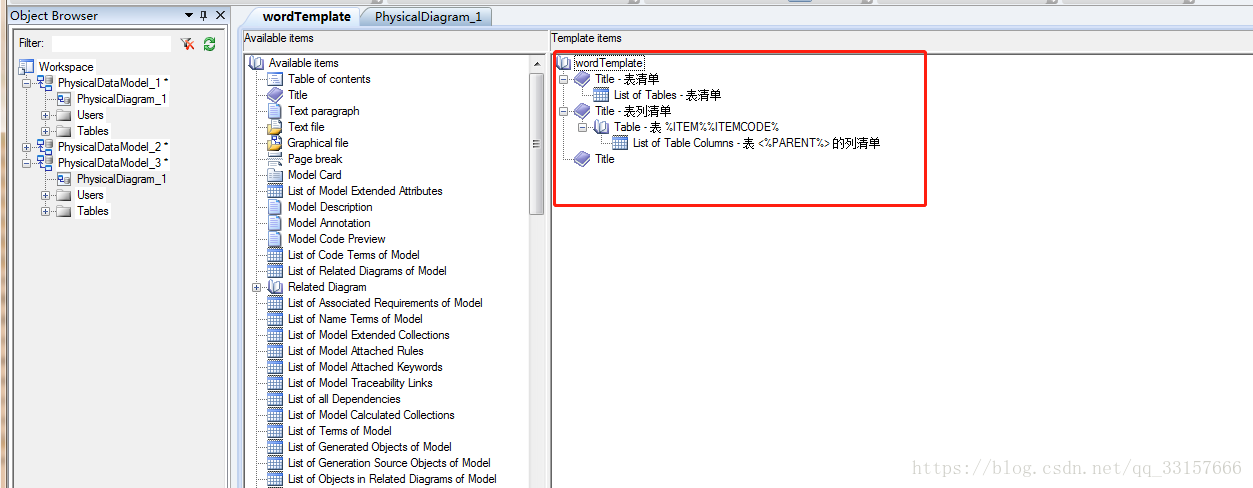Click the Table of contents item icon
This screenshot has height=488, width=1253.
coord(275,79)
